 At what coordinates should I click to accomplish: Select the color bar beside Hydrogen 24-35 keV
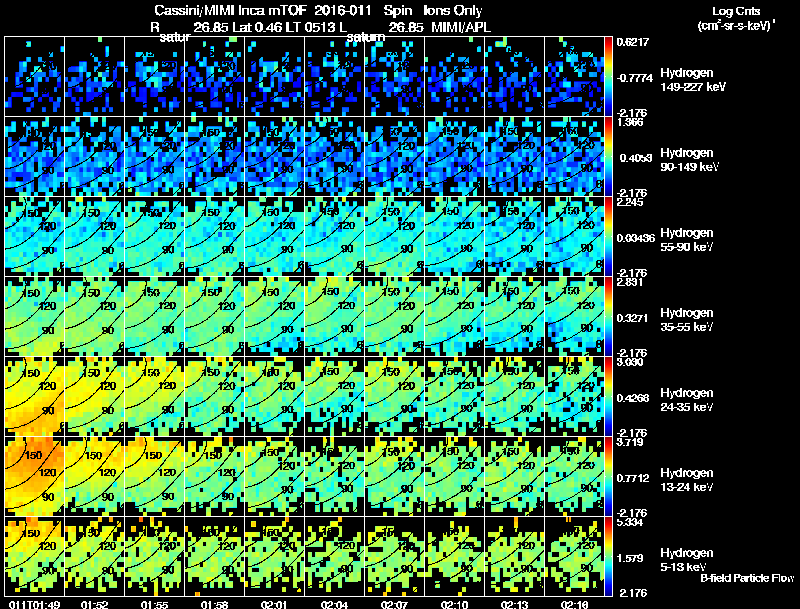608,396
